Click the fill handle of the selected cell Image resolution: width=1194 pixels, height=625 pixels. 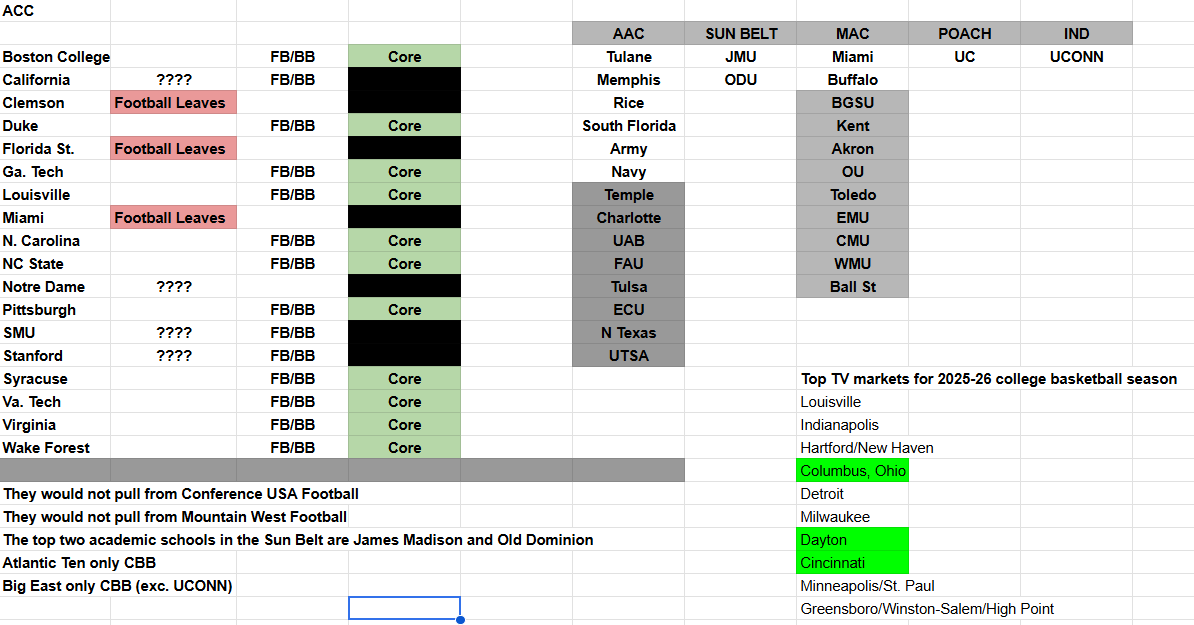tap(460, 620)
